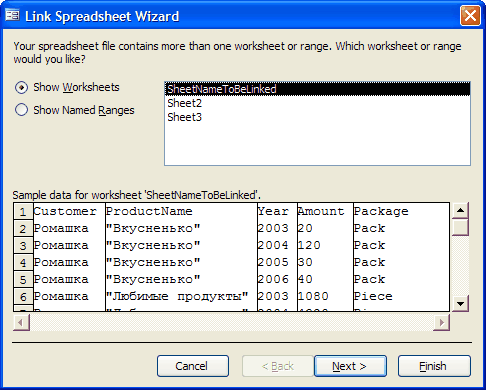Choose Sheet2 from the worksheet list

(x=317, y=103)
